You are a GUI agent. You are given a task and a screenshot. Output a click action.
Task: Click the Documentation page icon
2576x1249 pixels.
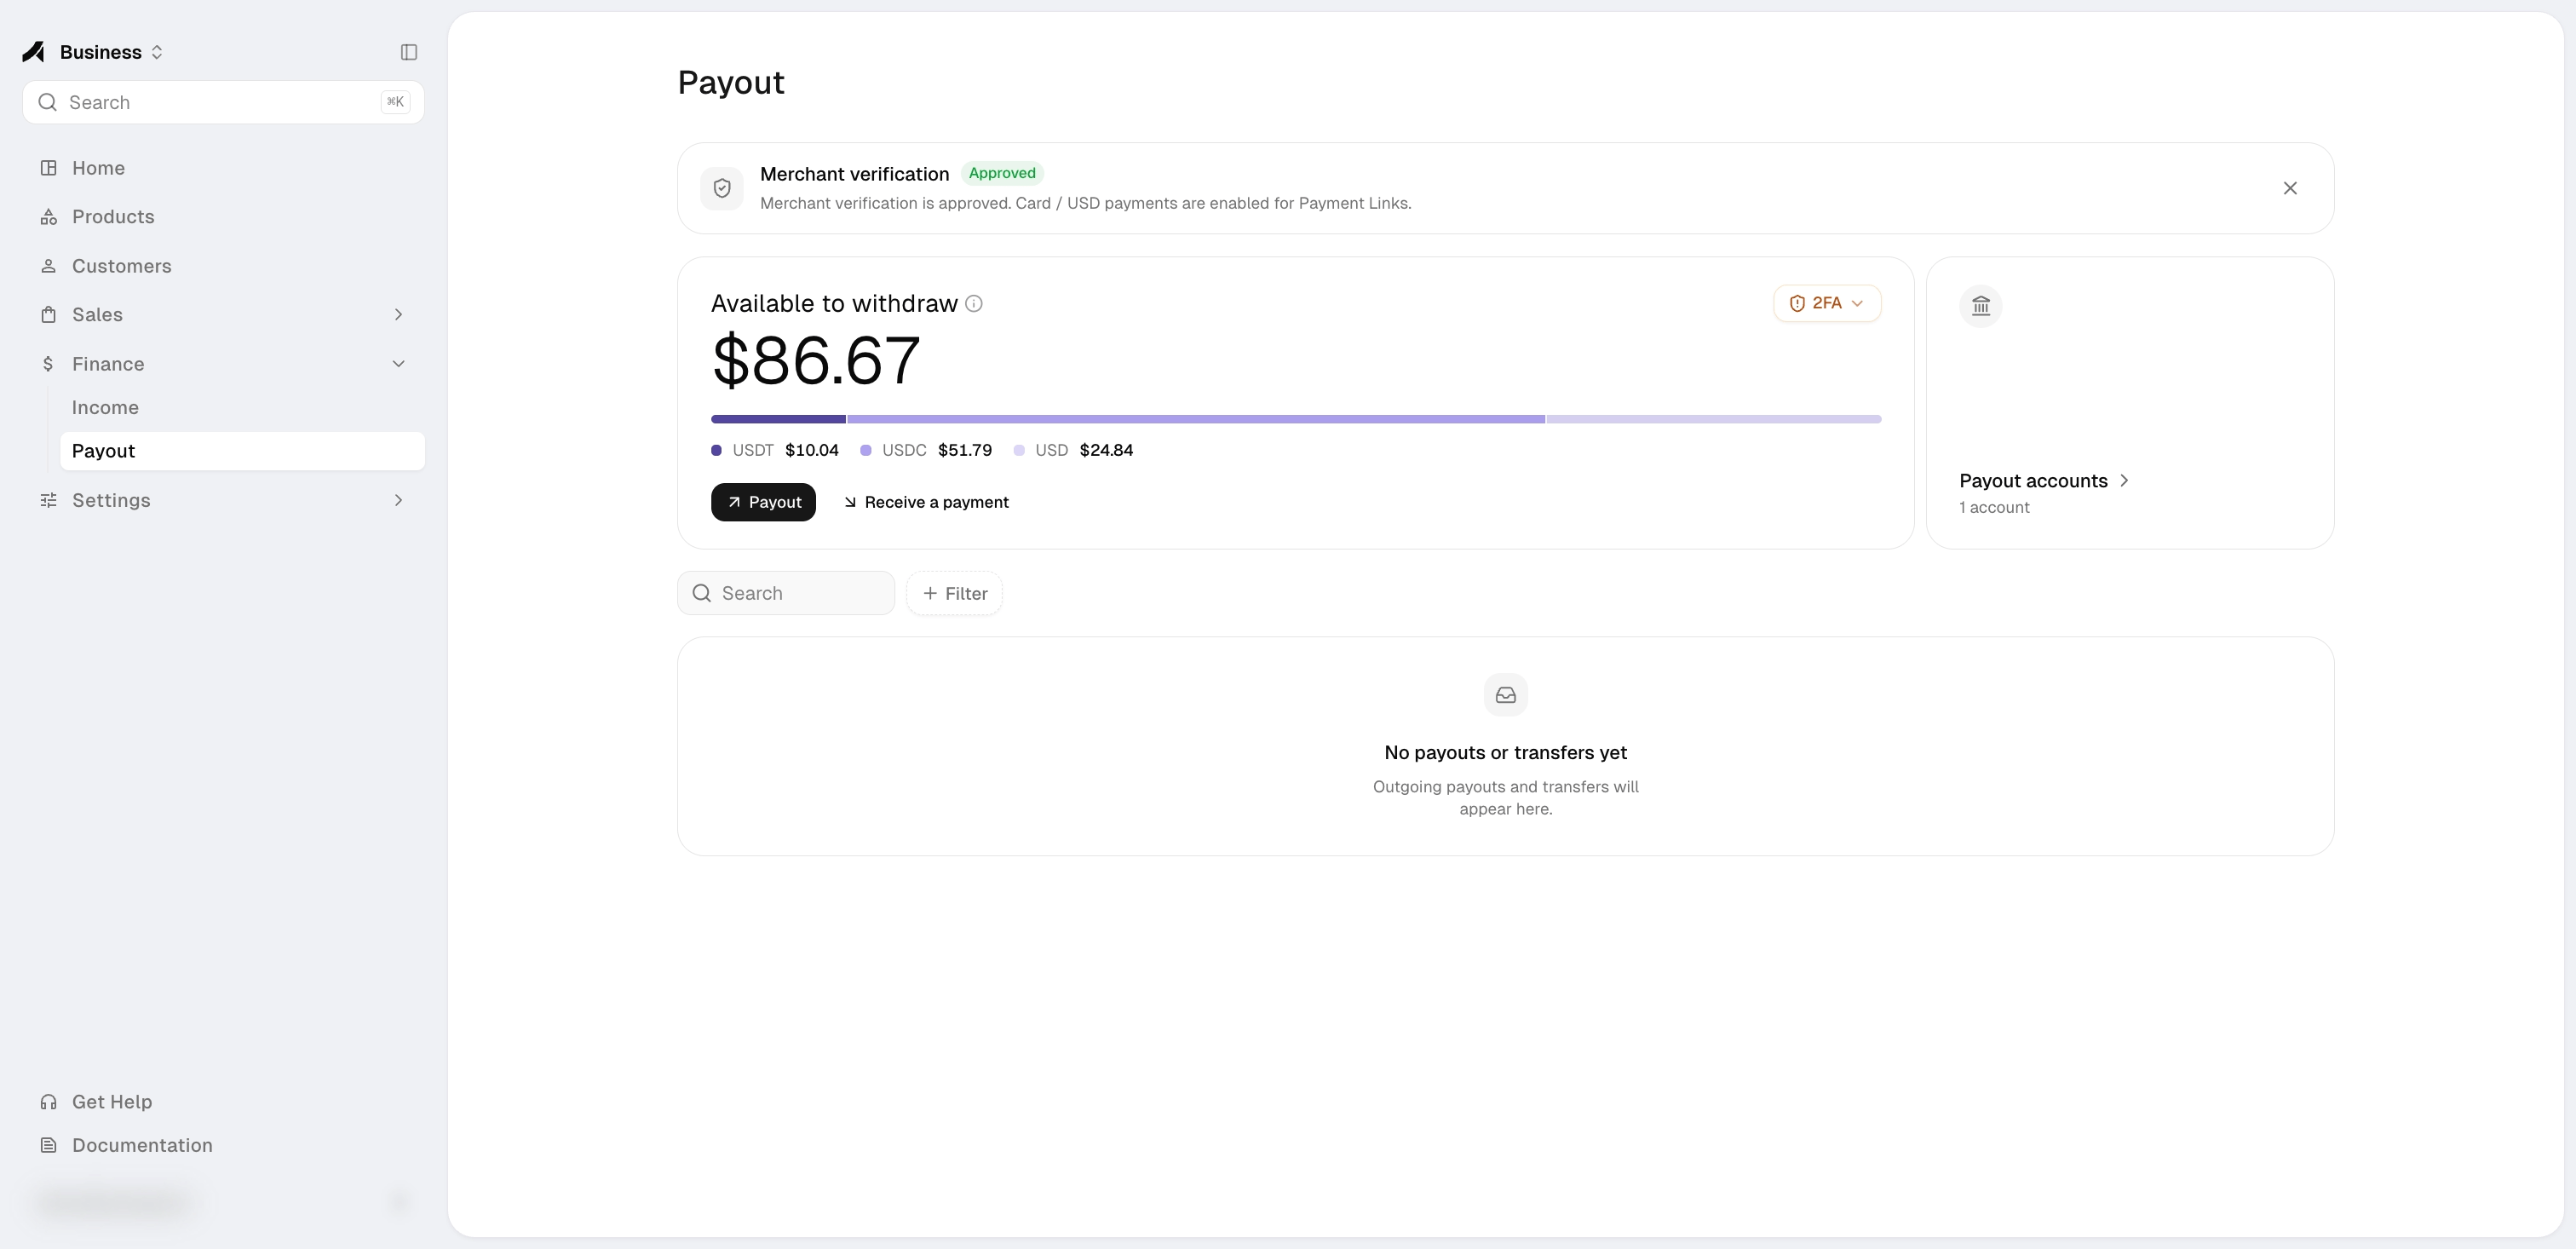coord(48,1146)
